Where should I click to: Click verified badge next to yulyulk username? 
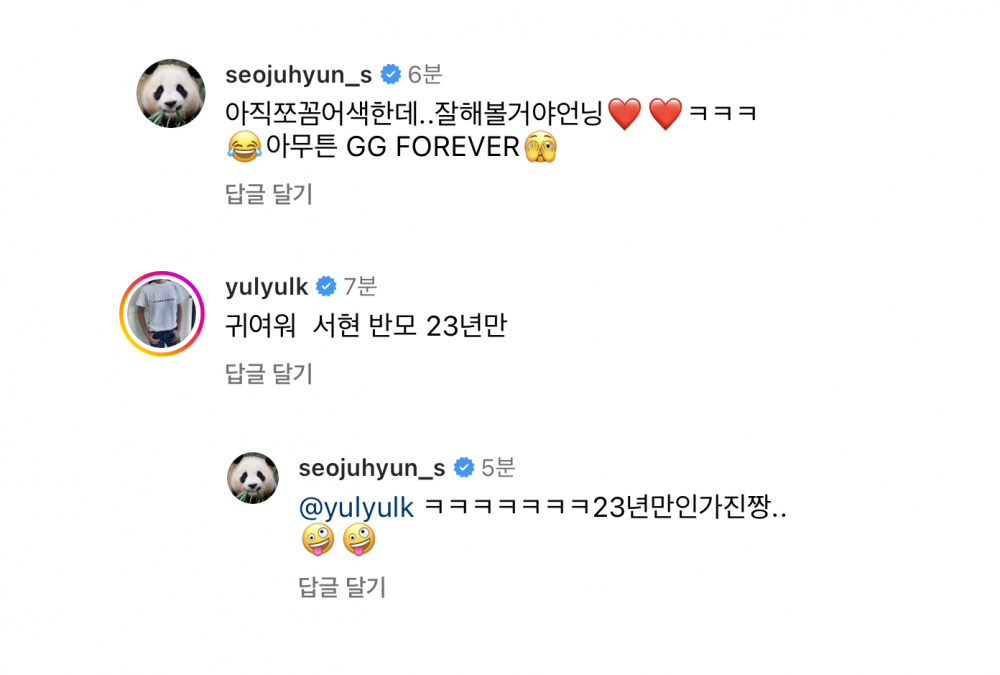(326, 286)
